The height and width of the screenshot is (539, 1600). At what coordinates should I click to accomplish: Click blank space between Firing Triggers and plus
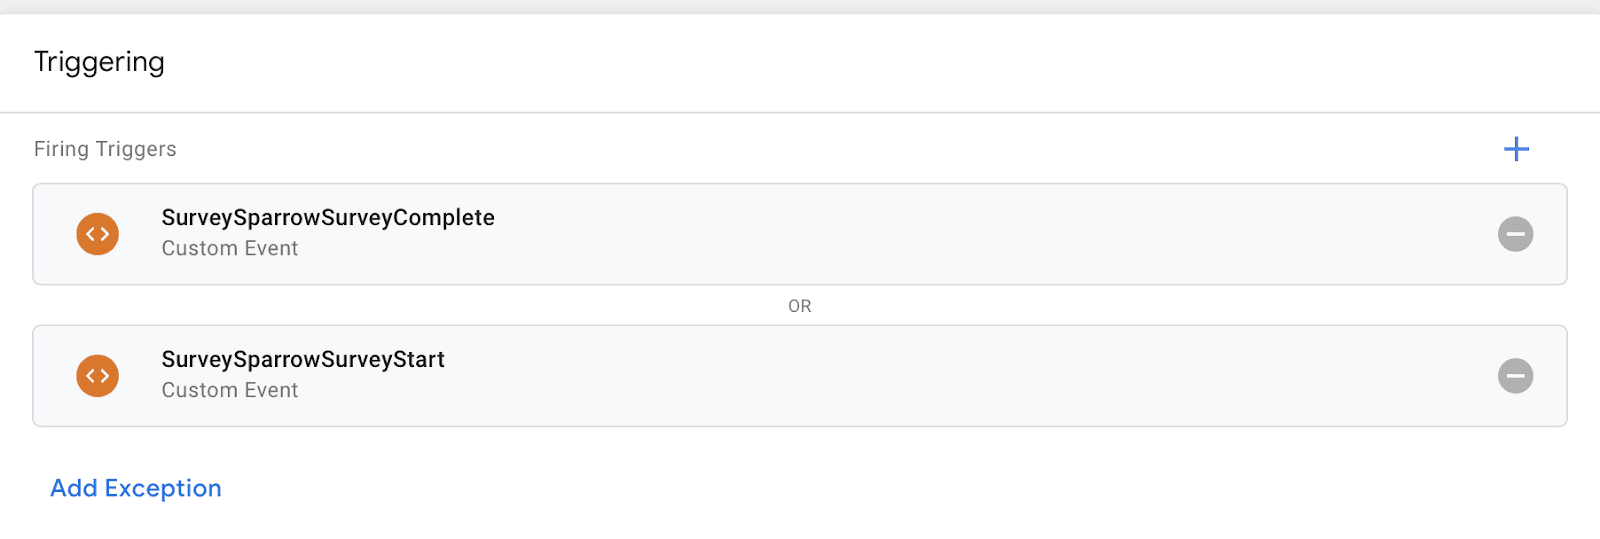[x=800, y=149]
